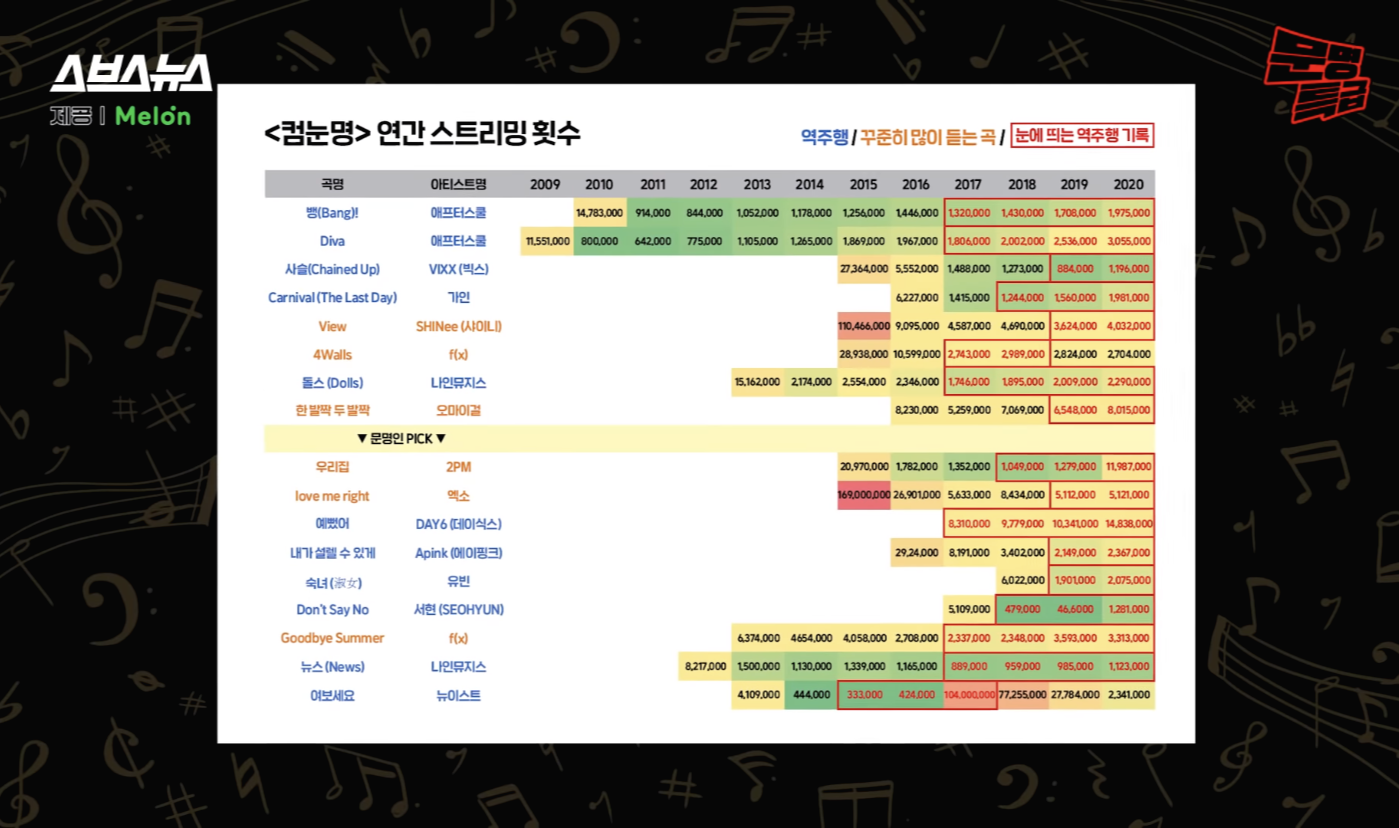Image resolution: width=1399 pixels, height=828 pixels.
Task: Click the artist '서현 (SEOHYUN)'
Action: pos(458,609)
